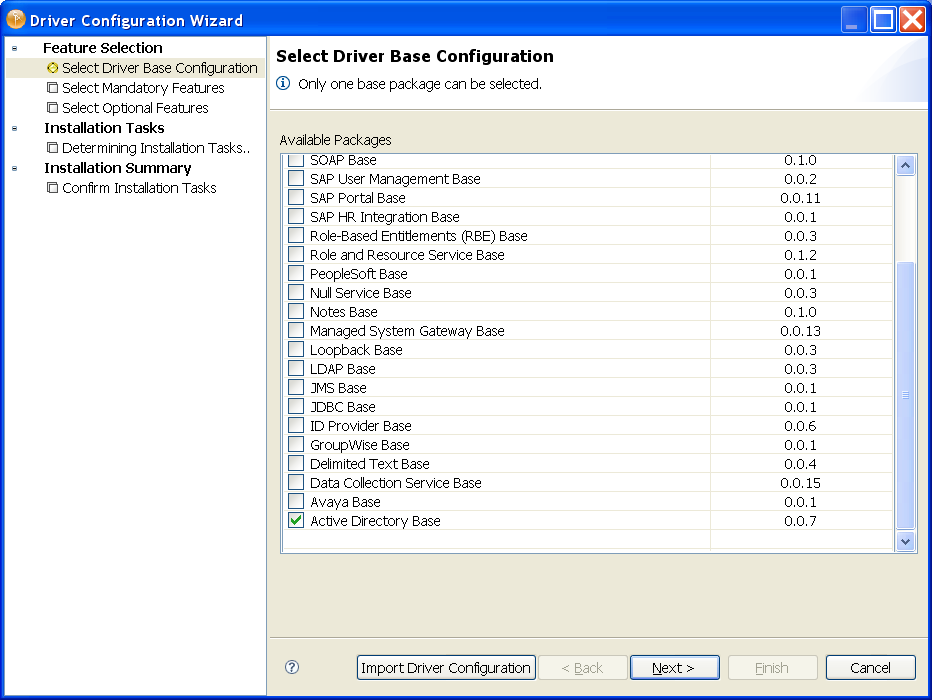Image resolution: width=932 pixels, height=700 pixels.
Task: Click the Driver Configuration Wizard title icon
Action: point(15,19)
